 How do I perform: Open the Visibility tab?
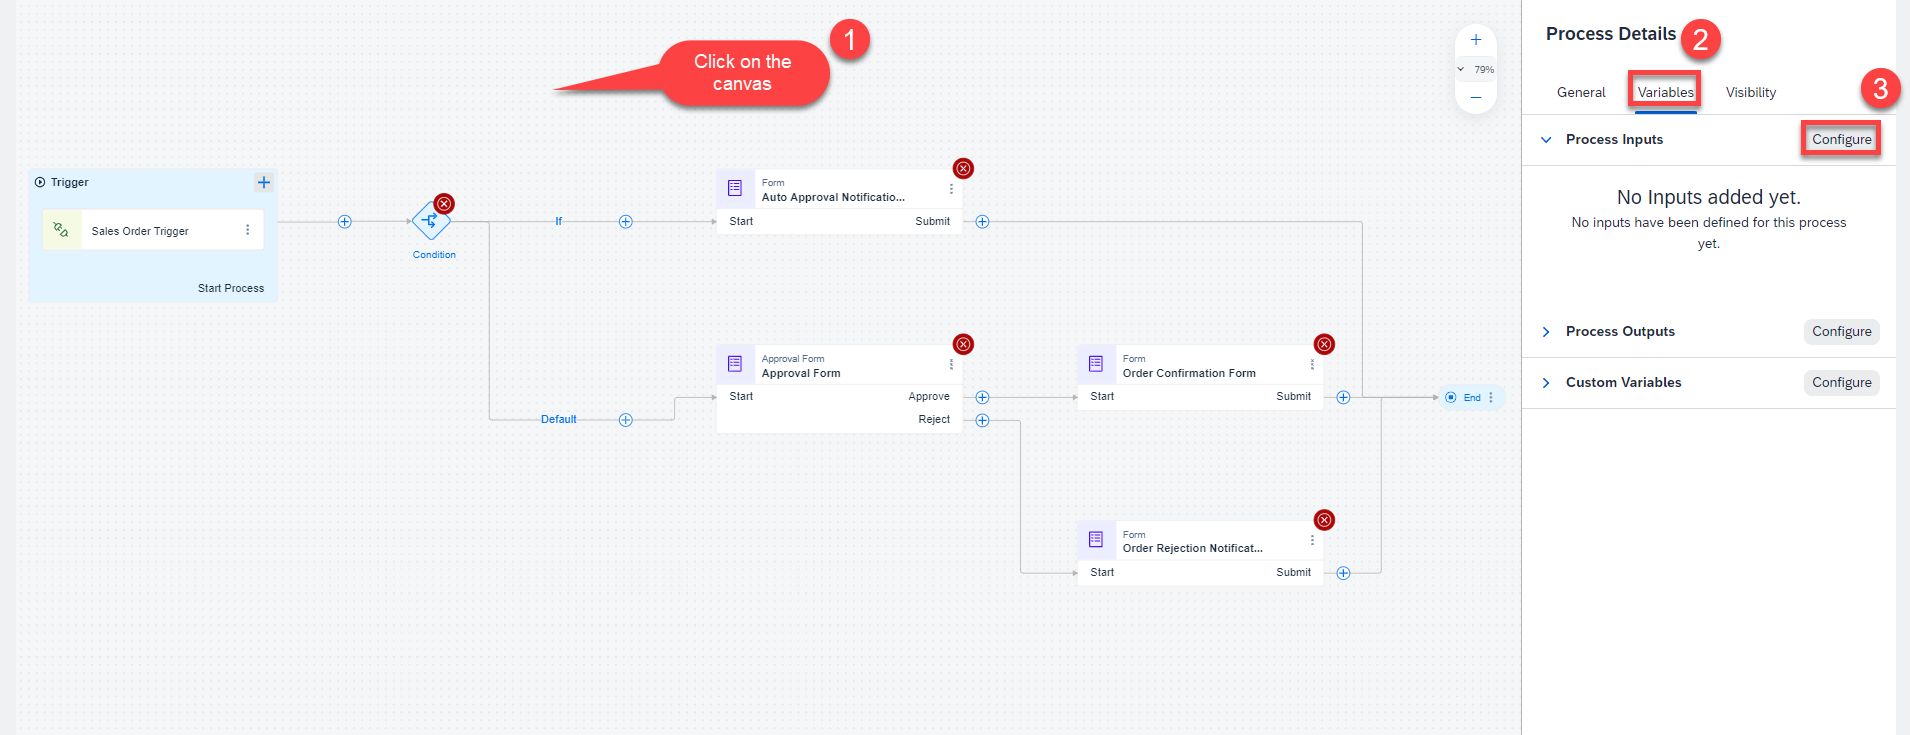point(1751,92)
